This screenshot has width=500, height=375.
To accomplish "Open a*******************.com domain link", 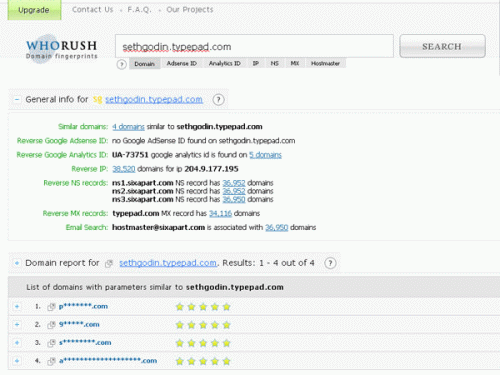I will [x=108, y=360].
